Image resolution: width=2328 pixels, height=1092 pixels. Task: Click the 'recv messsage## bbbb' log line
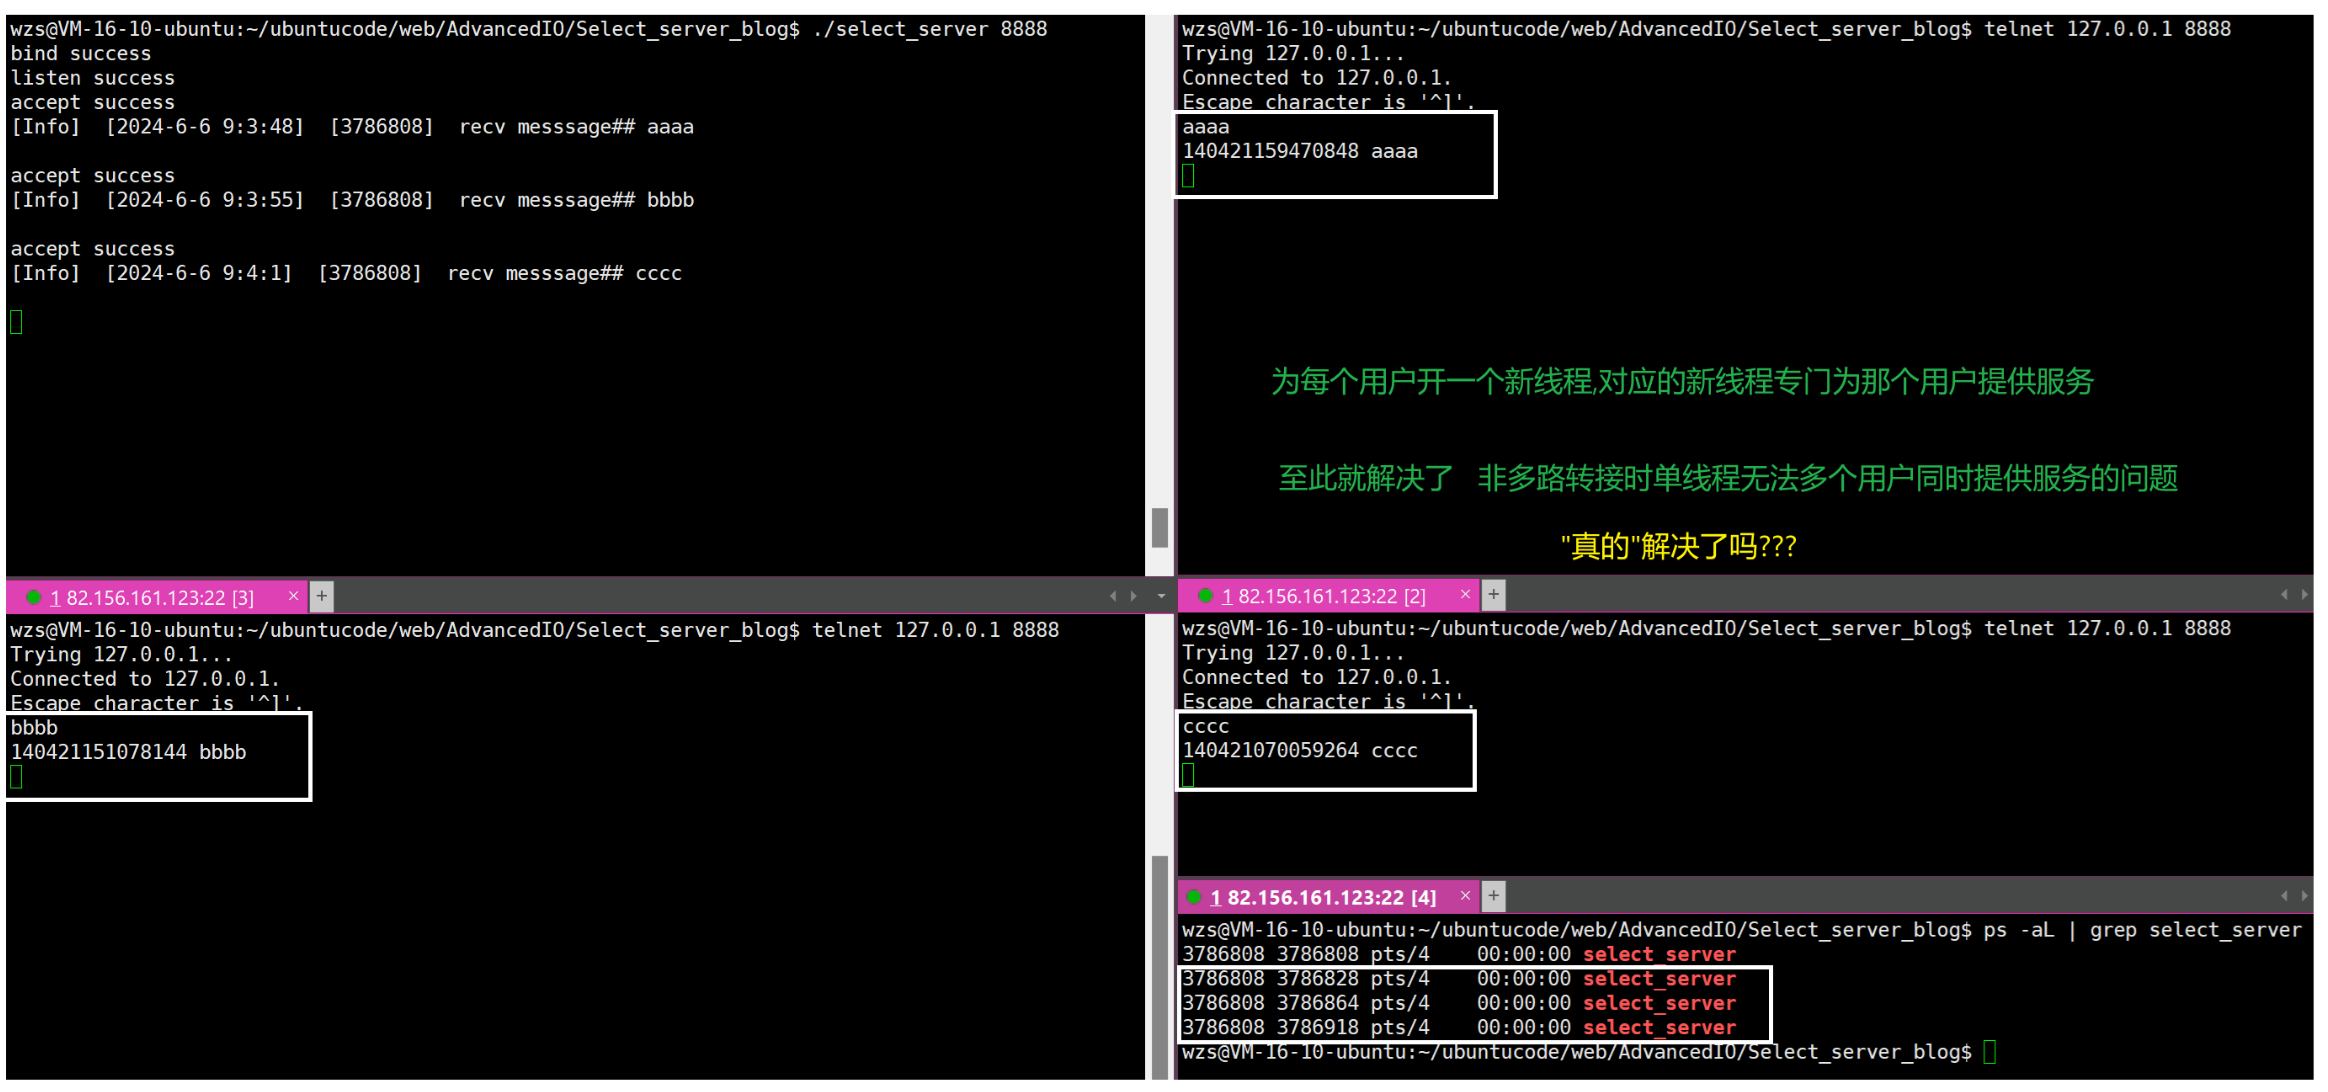[352, 200]
